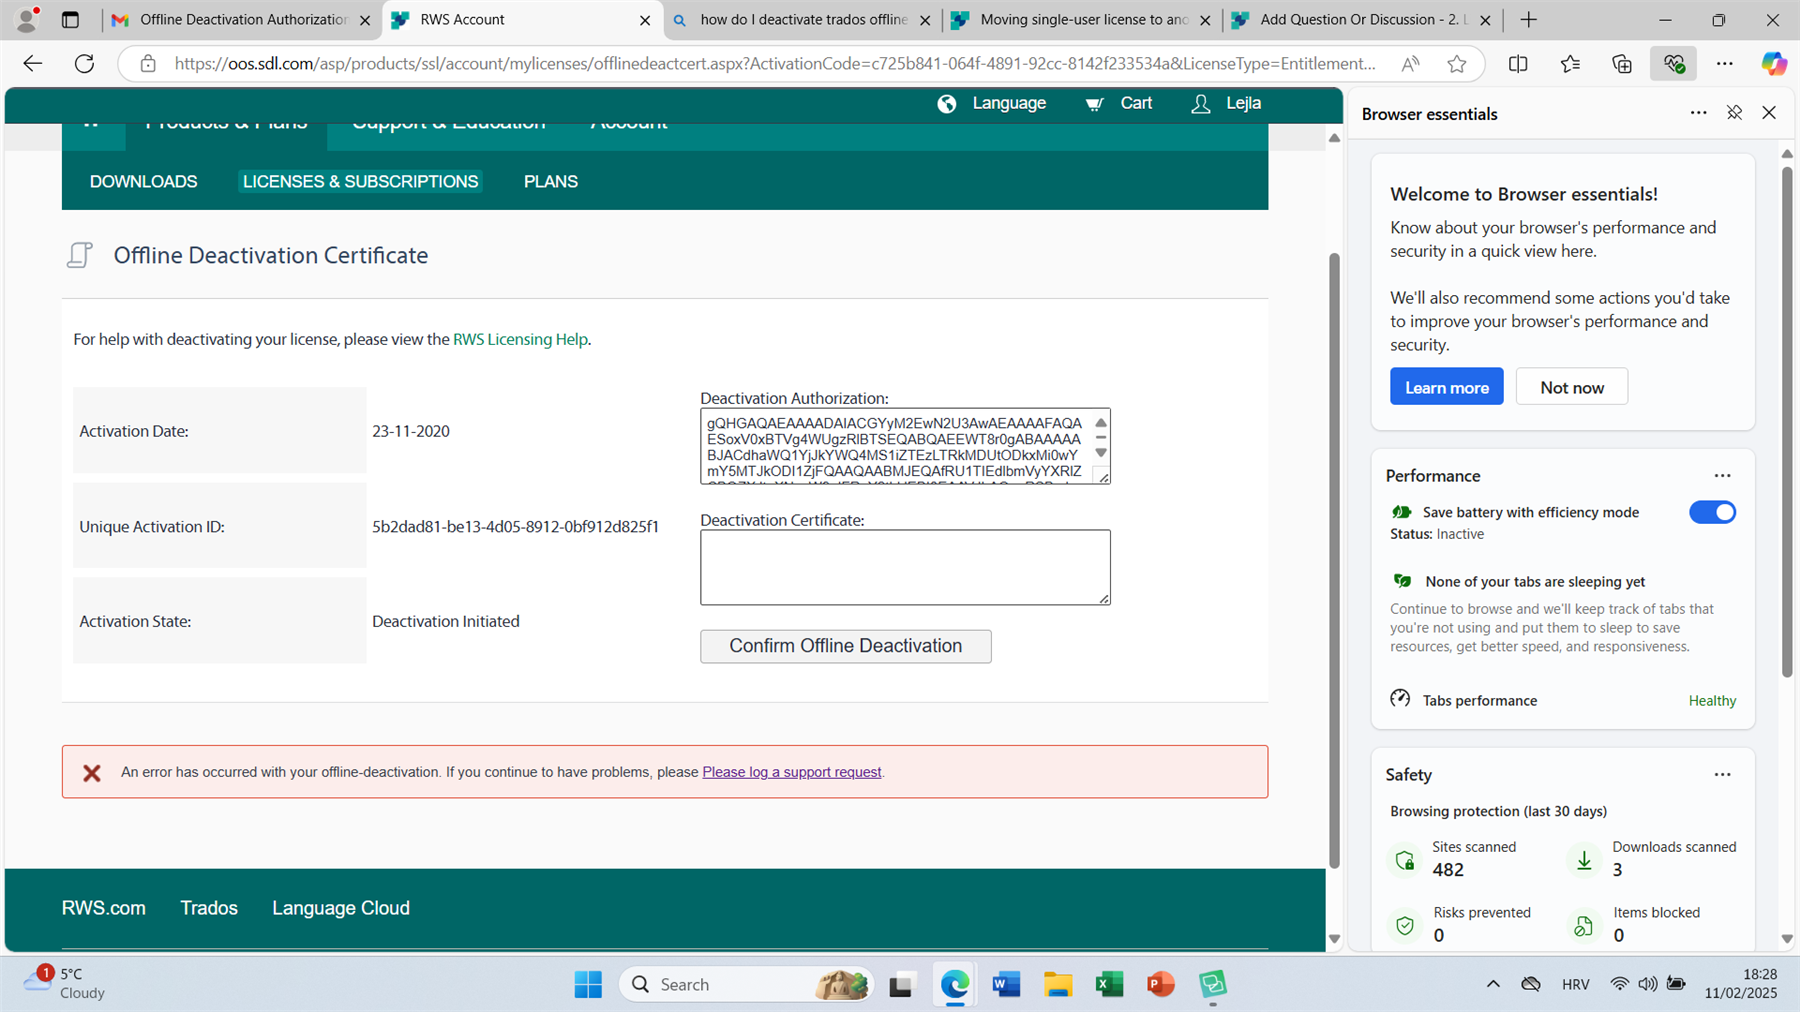Open the Favorites list icon
Viewport: 1800px width, 1012px height.
pos(1570,64)
